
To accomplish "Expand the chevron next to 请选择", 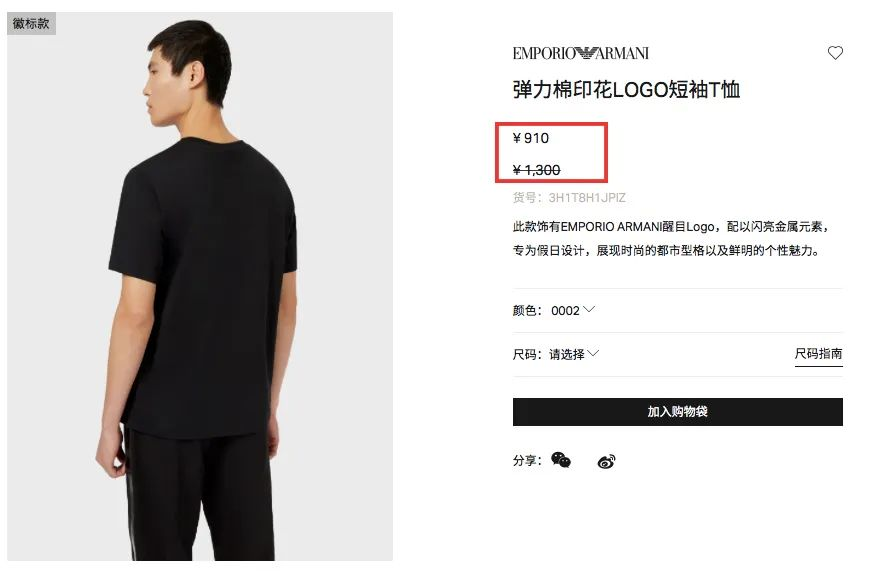I will pos(593,353).
